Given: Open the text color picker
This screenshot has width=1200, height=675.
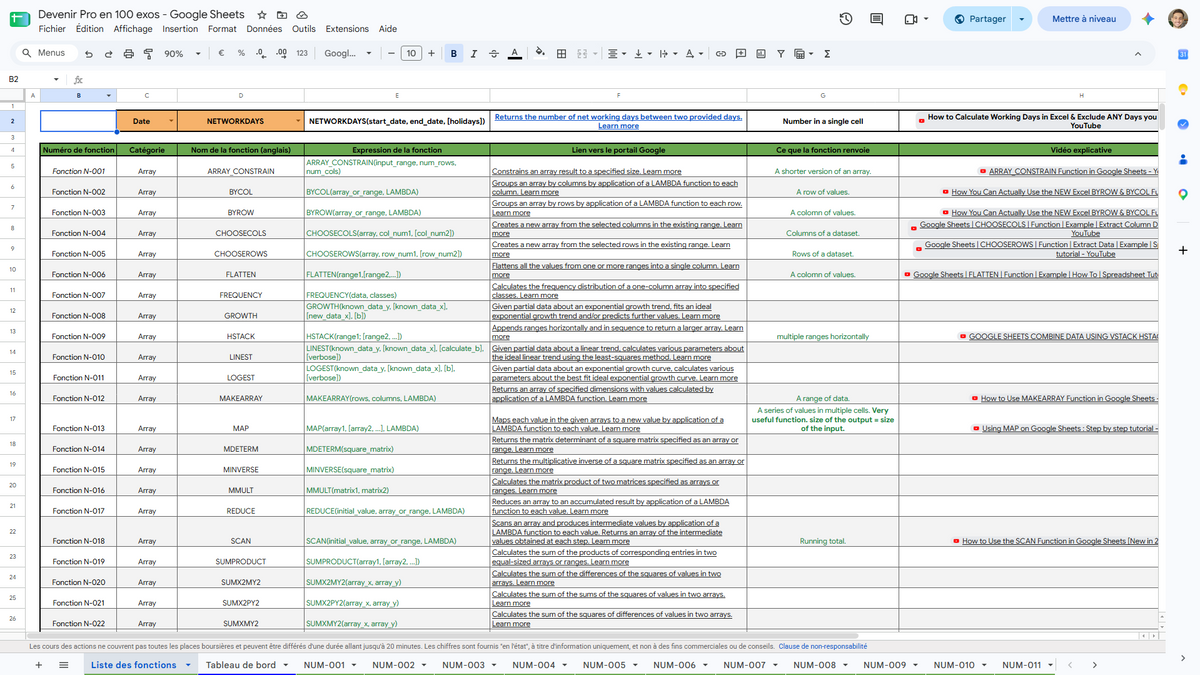Looking at the screenshot, I should coord(514,54).
